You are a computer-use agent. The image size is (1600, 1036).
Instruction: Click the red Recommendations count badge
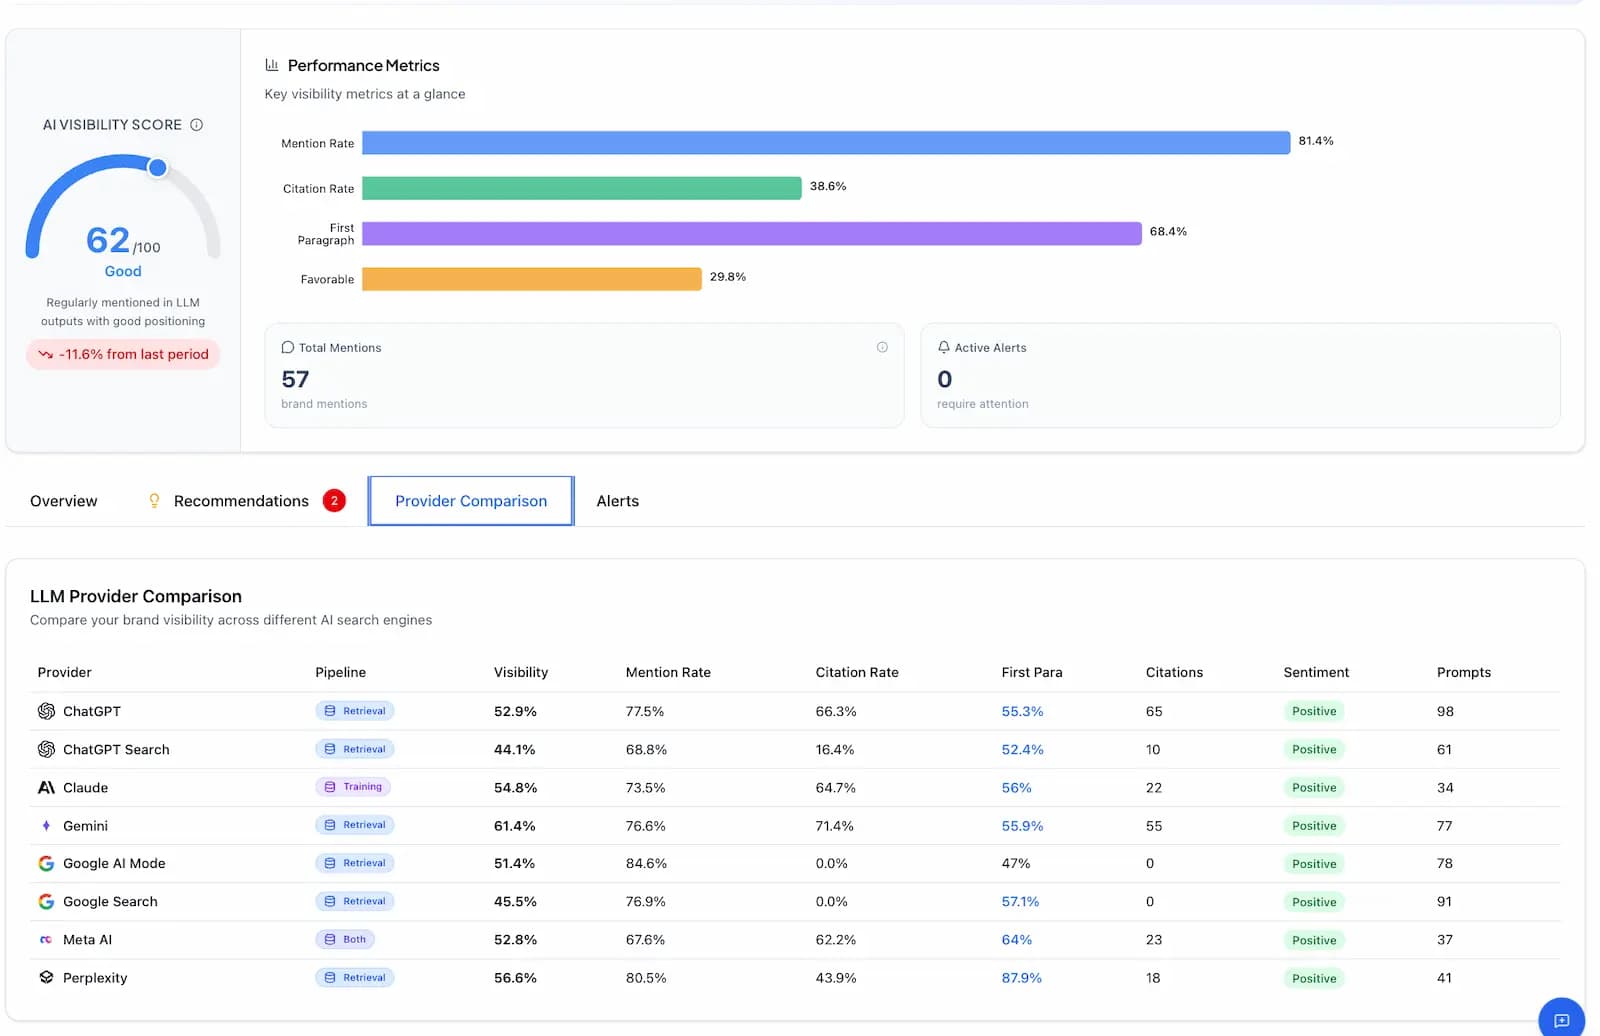tap(334, 501)
